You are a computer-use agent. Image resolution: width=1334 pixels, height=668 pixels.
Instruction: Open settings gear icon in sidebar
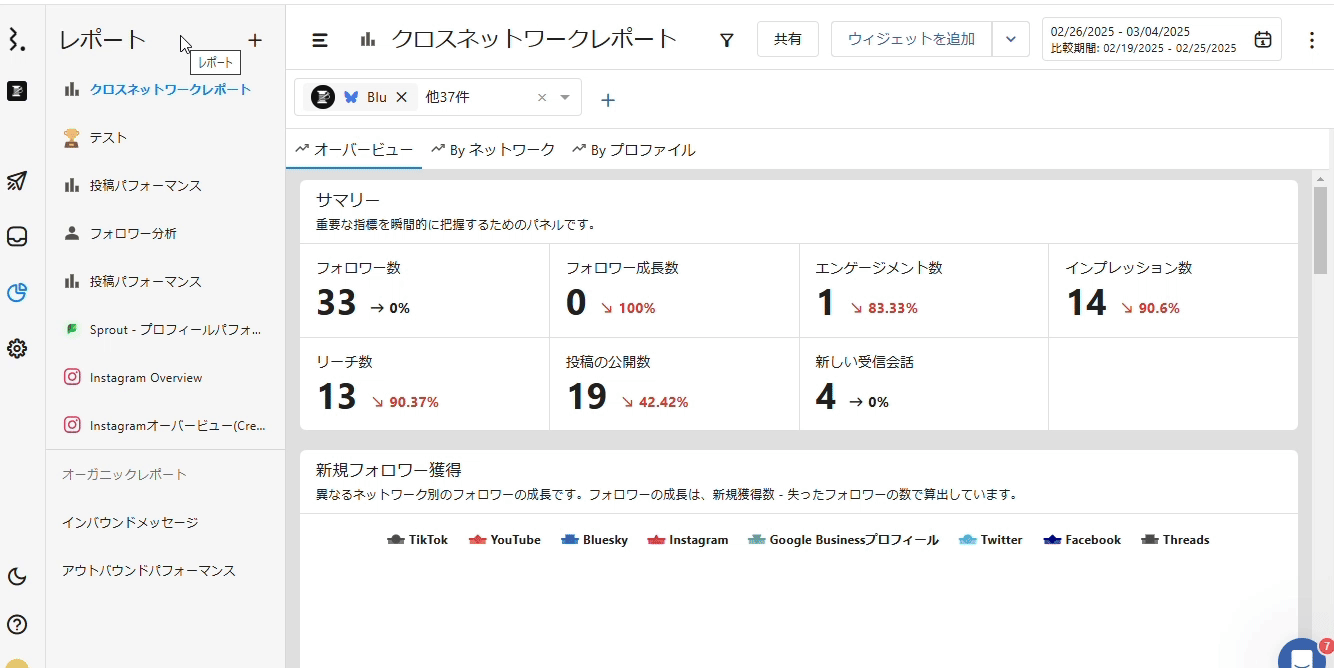point(17,349)
